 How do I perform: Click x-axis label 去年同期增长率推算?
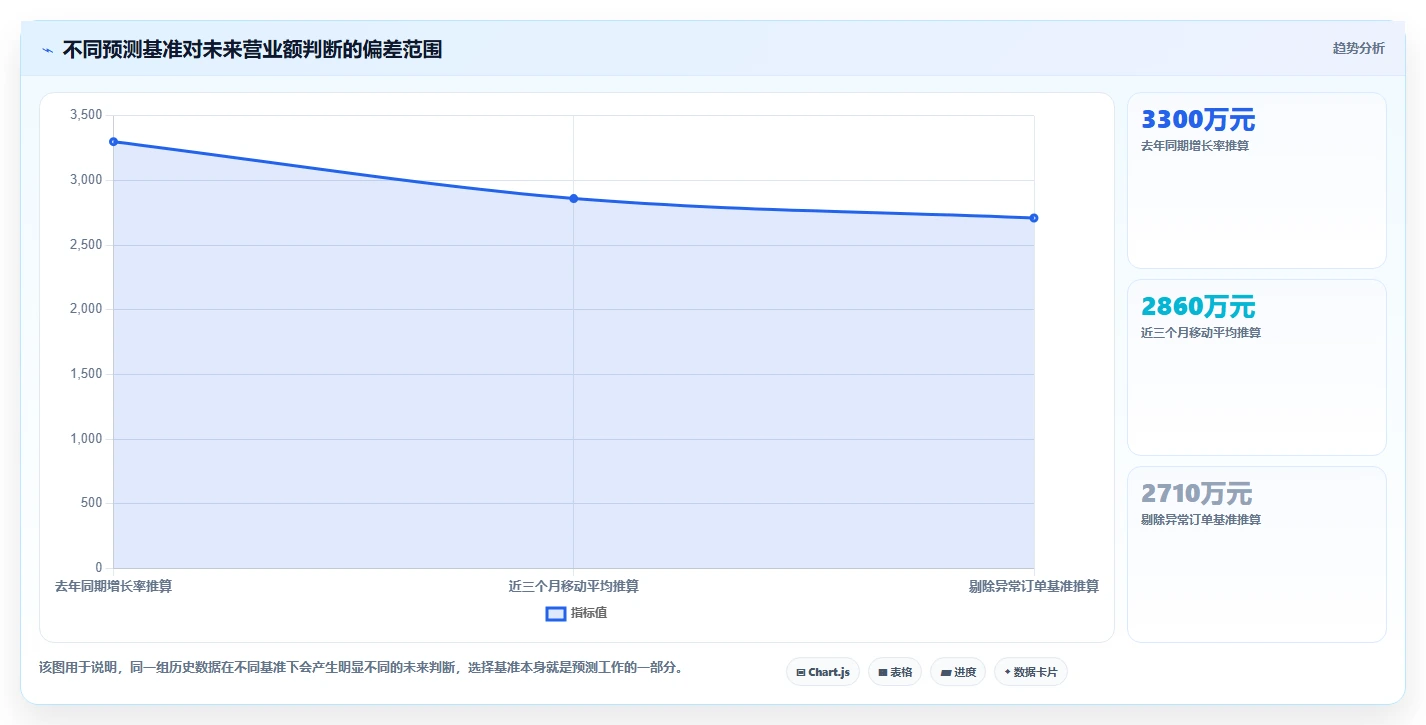pyautogui.click(x=113, y=586)
